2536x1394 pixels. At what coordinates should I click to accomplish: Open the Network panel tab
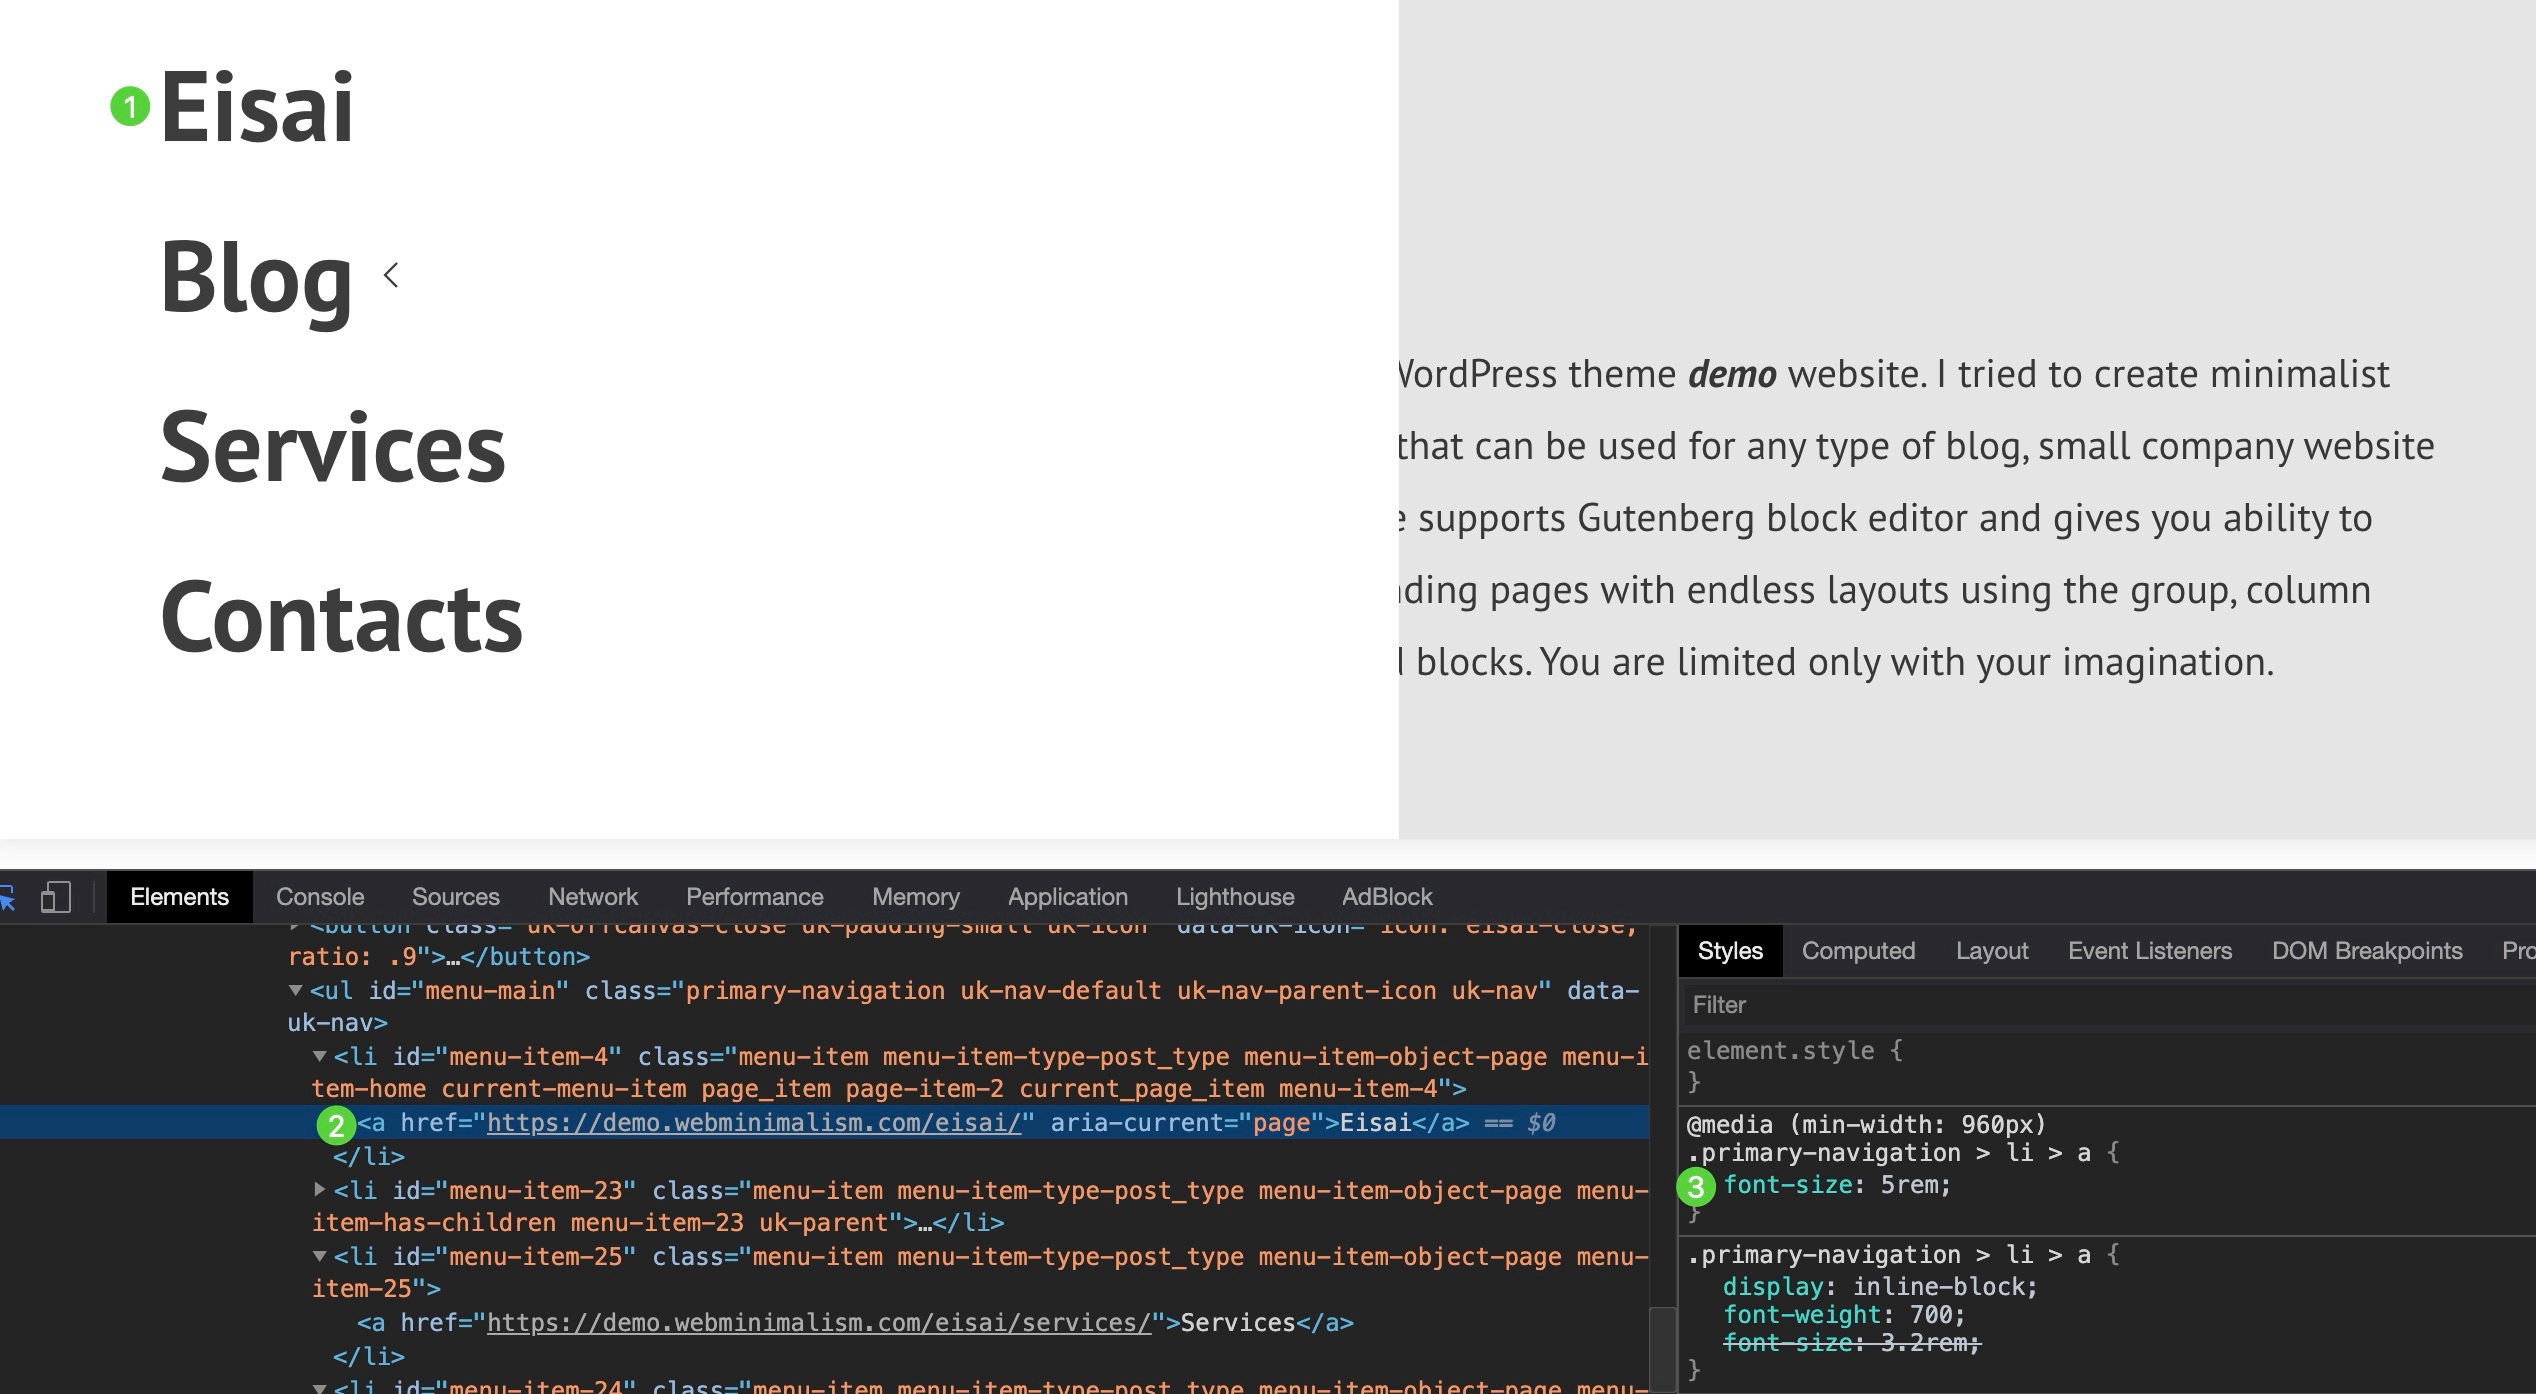[592, 897]
